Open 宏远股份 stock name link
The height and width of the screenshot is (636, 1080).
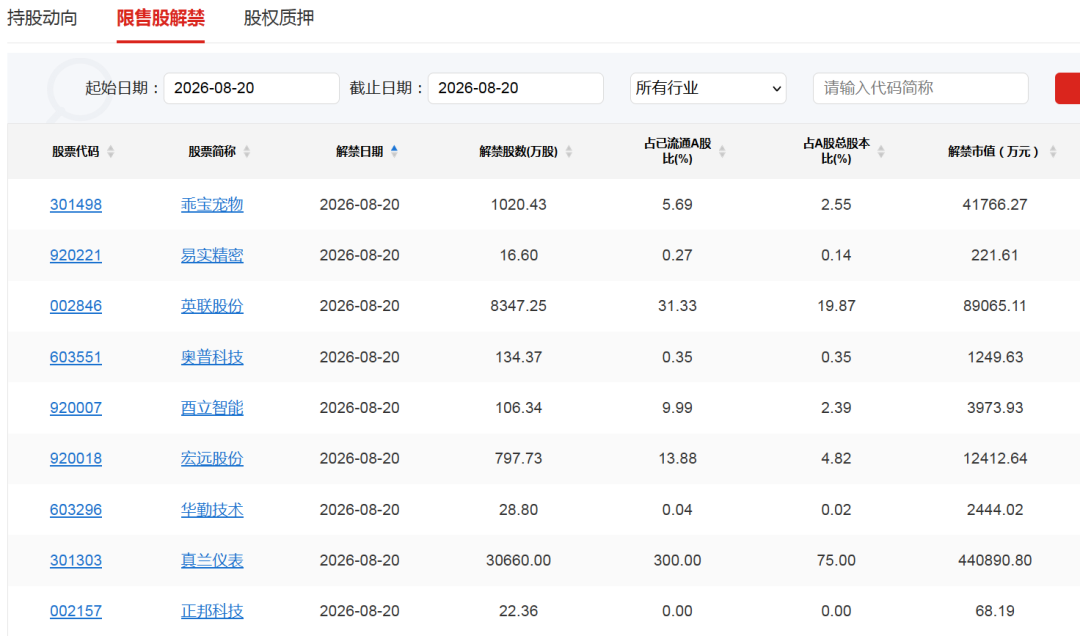click(x=212, y=458)
